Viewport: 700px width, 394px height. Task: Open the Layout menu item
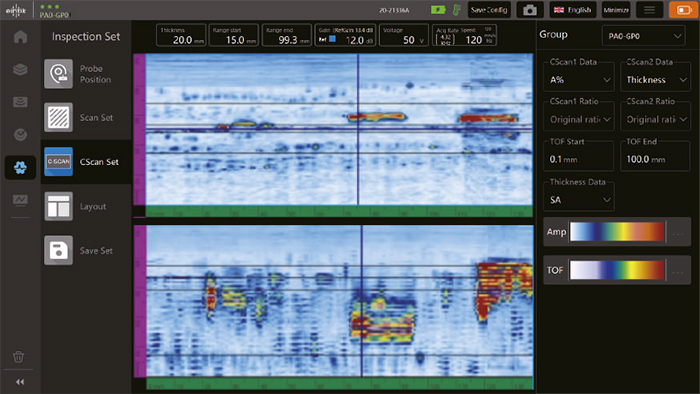[86, 206]
